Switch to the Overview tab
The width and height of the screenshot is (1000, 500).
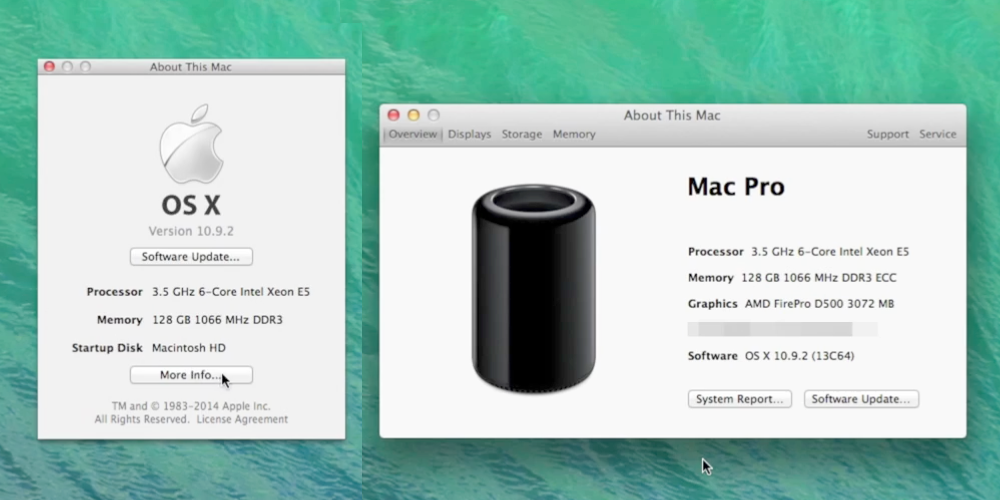413,134
